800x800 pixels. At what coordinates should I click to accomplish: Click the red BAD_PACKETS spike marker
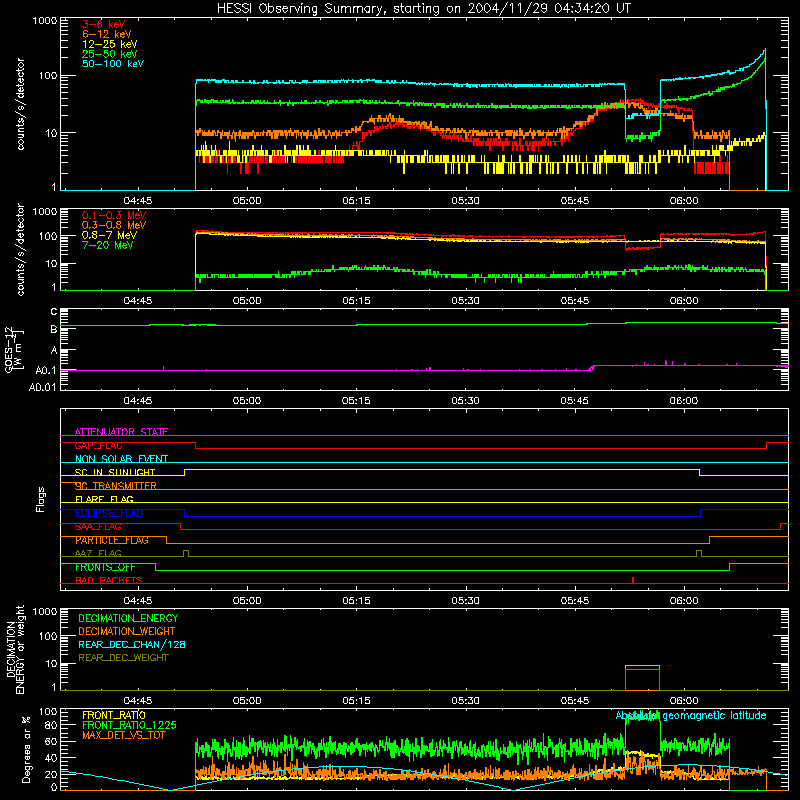pos(633,580)
